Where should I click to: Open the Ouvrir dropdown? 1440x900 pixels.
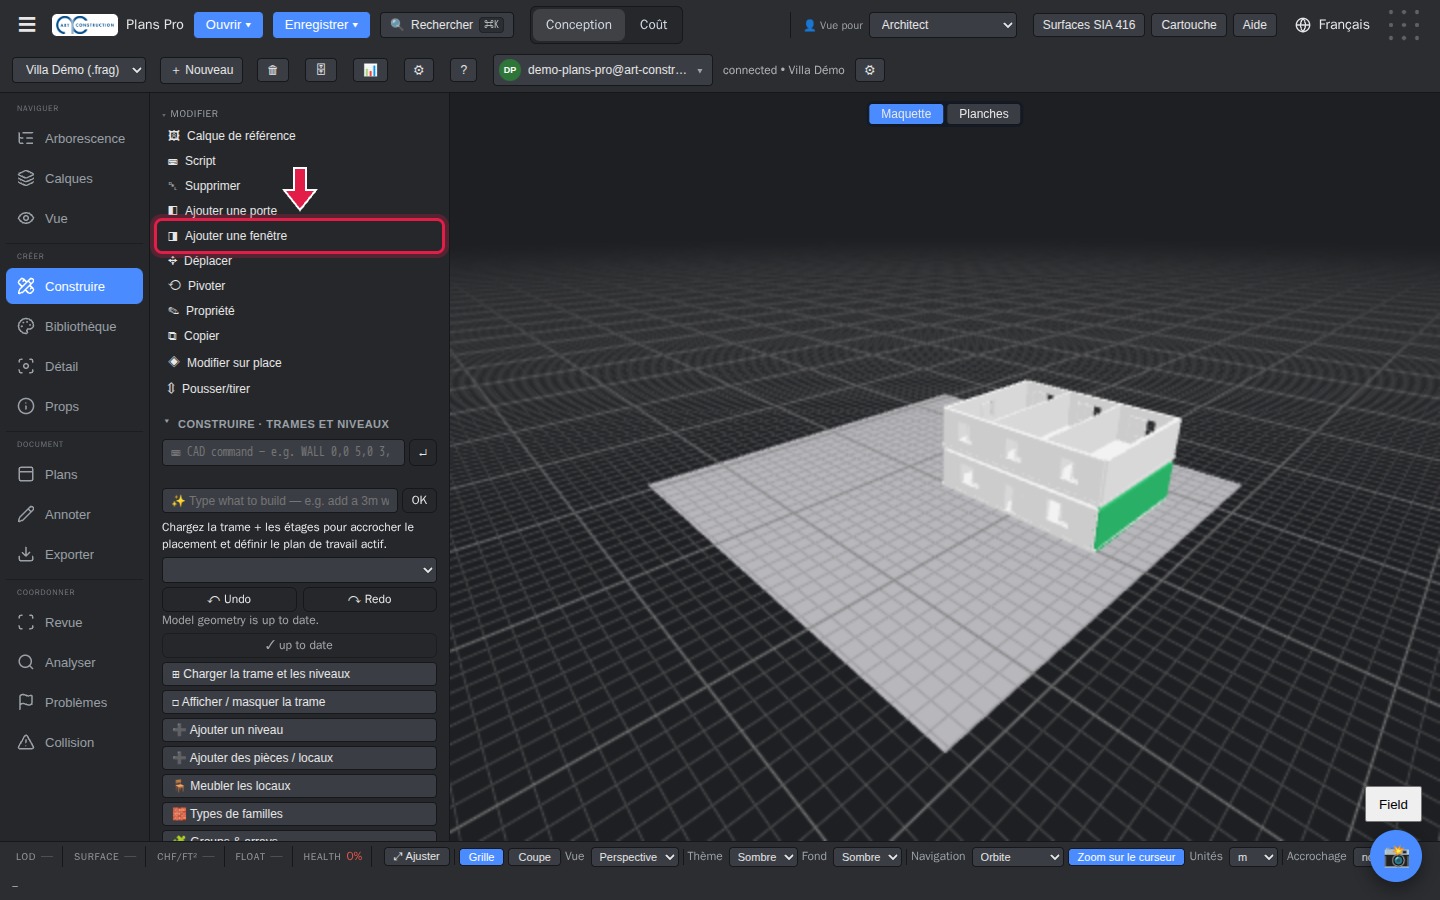point(227,25)
